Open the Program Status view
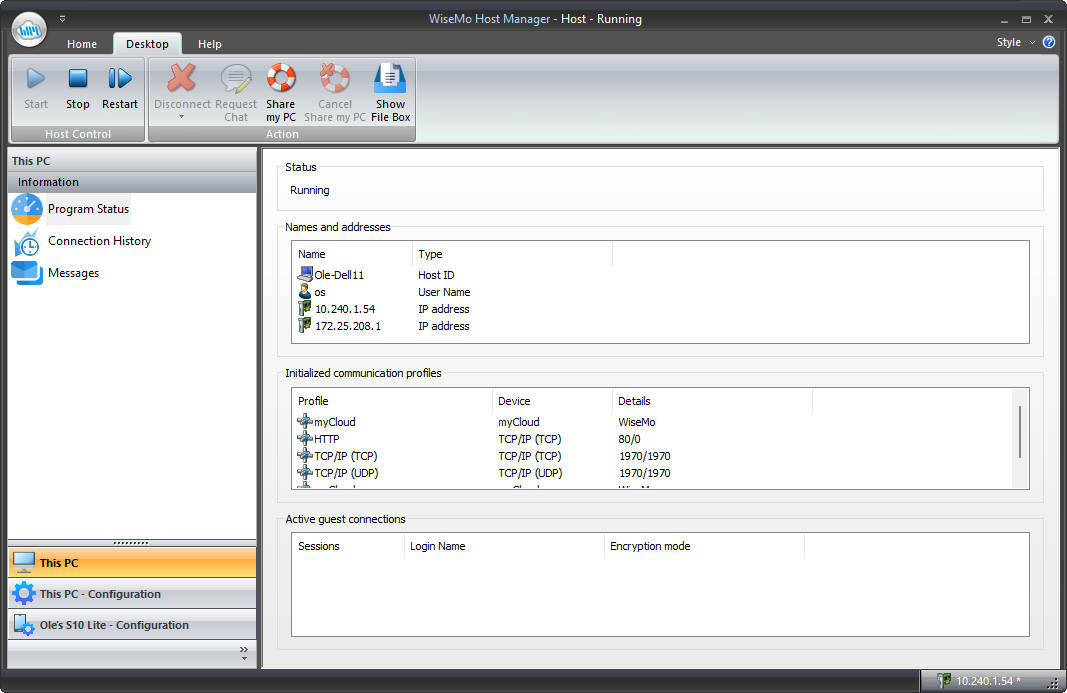The height and width of the screenshot is (693, 1067). point(88,209)
